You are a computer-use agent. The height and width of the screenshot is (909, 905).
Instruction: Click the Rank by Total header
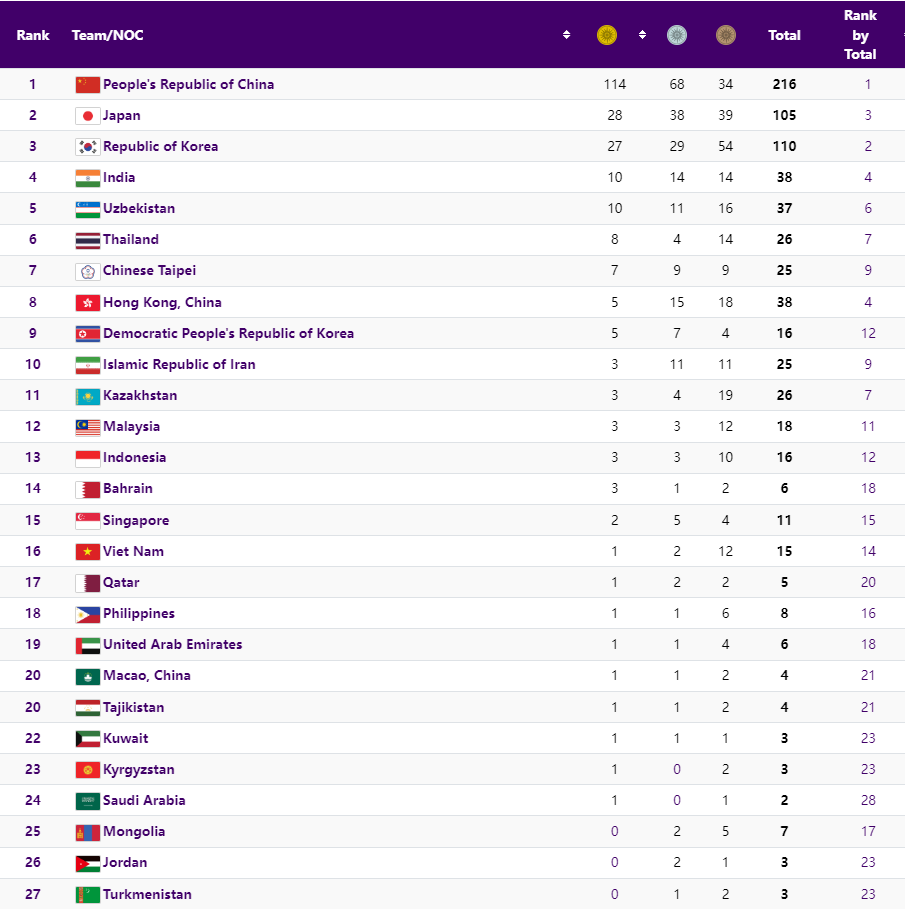tap(860, 35)
